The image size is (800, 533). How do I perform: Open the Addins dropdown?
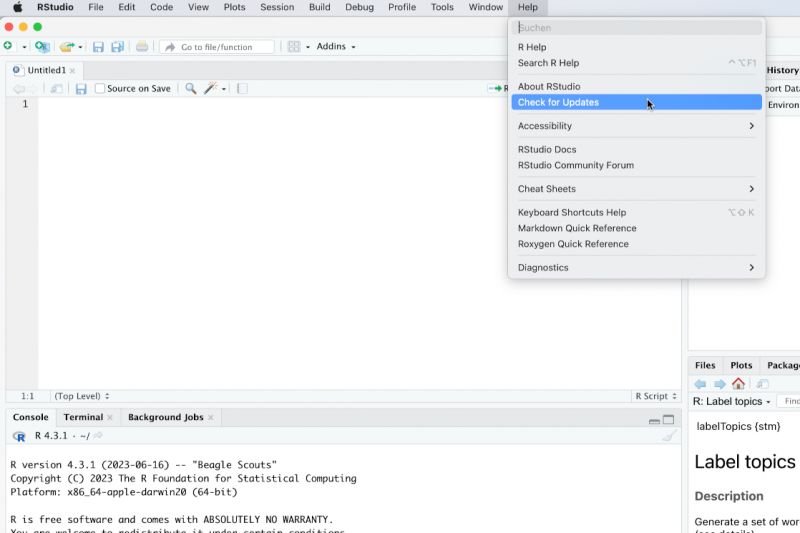[336, 46]
